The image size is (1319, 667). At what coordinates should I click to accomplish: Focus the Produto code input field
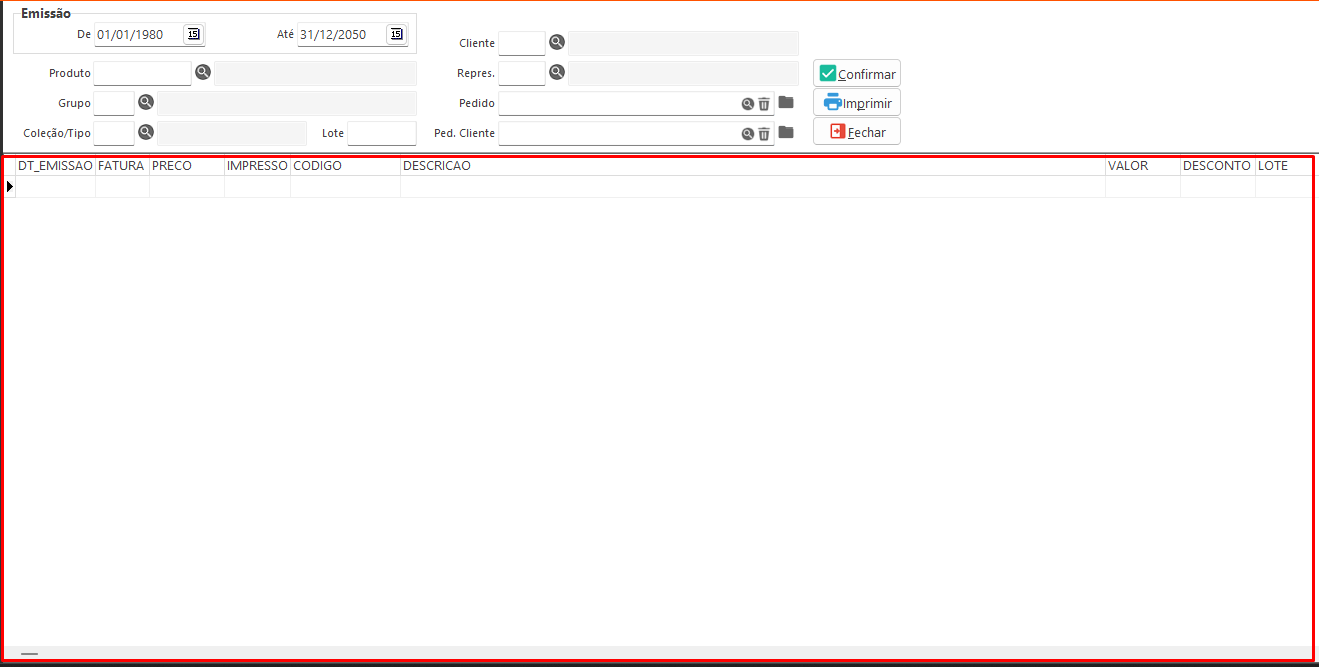point(141,73)
